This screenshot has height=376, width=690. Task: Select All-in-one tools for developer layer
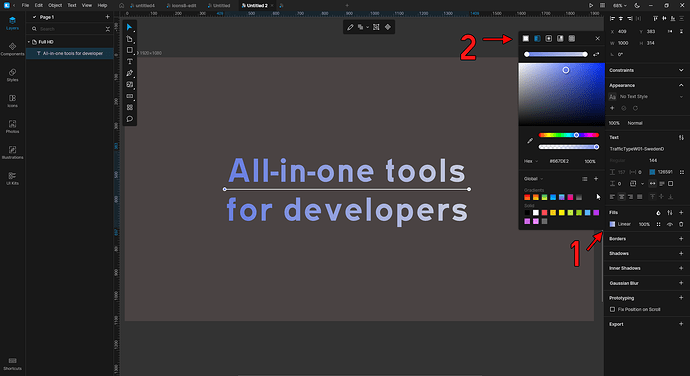[70, 53]
